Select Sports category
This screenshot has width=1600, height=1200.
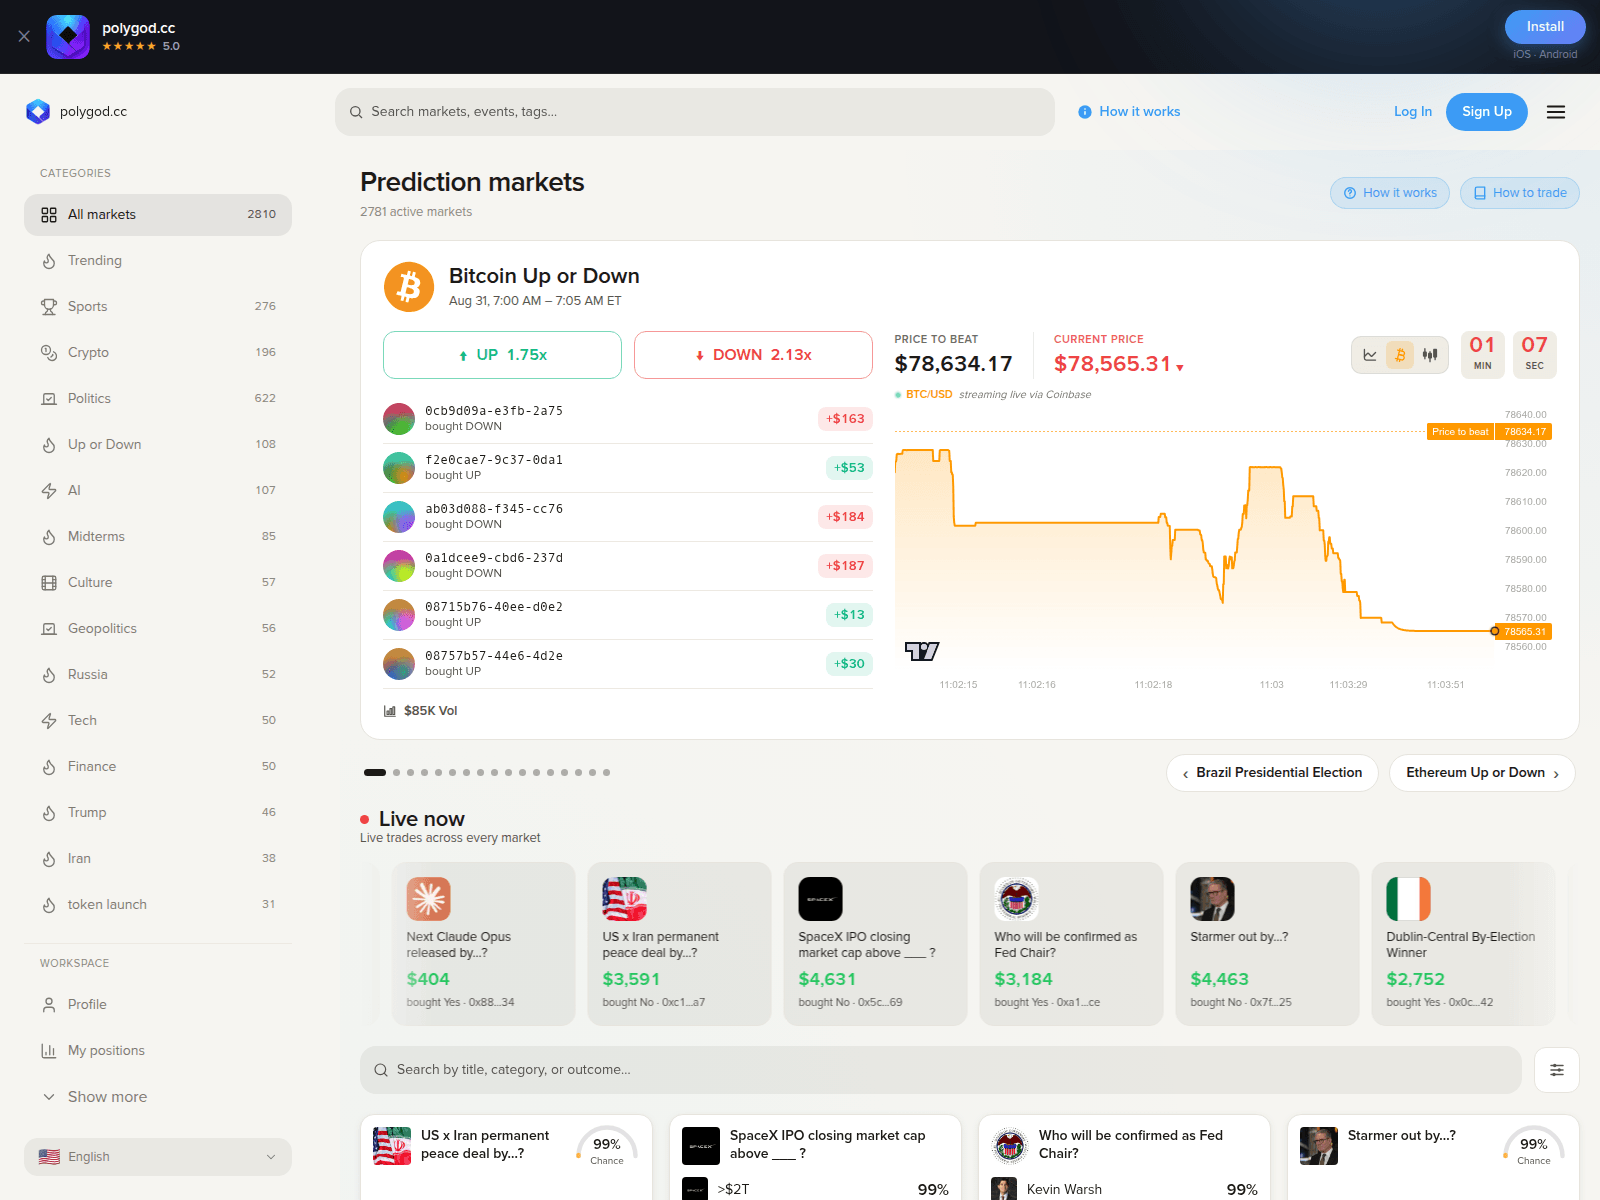[x=158, y=307]
